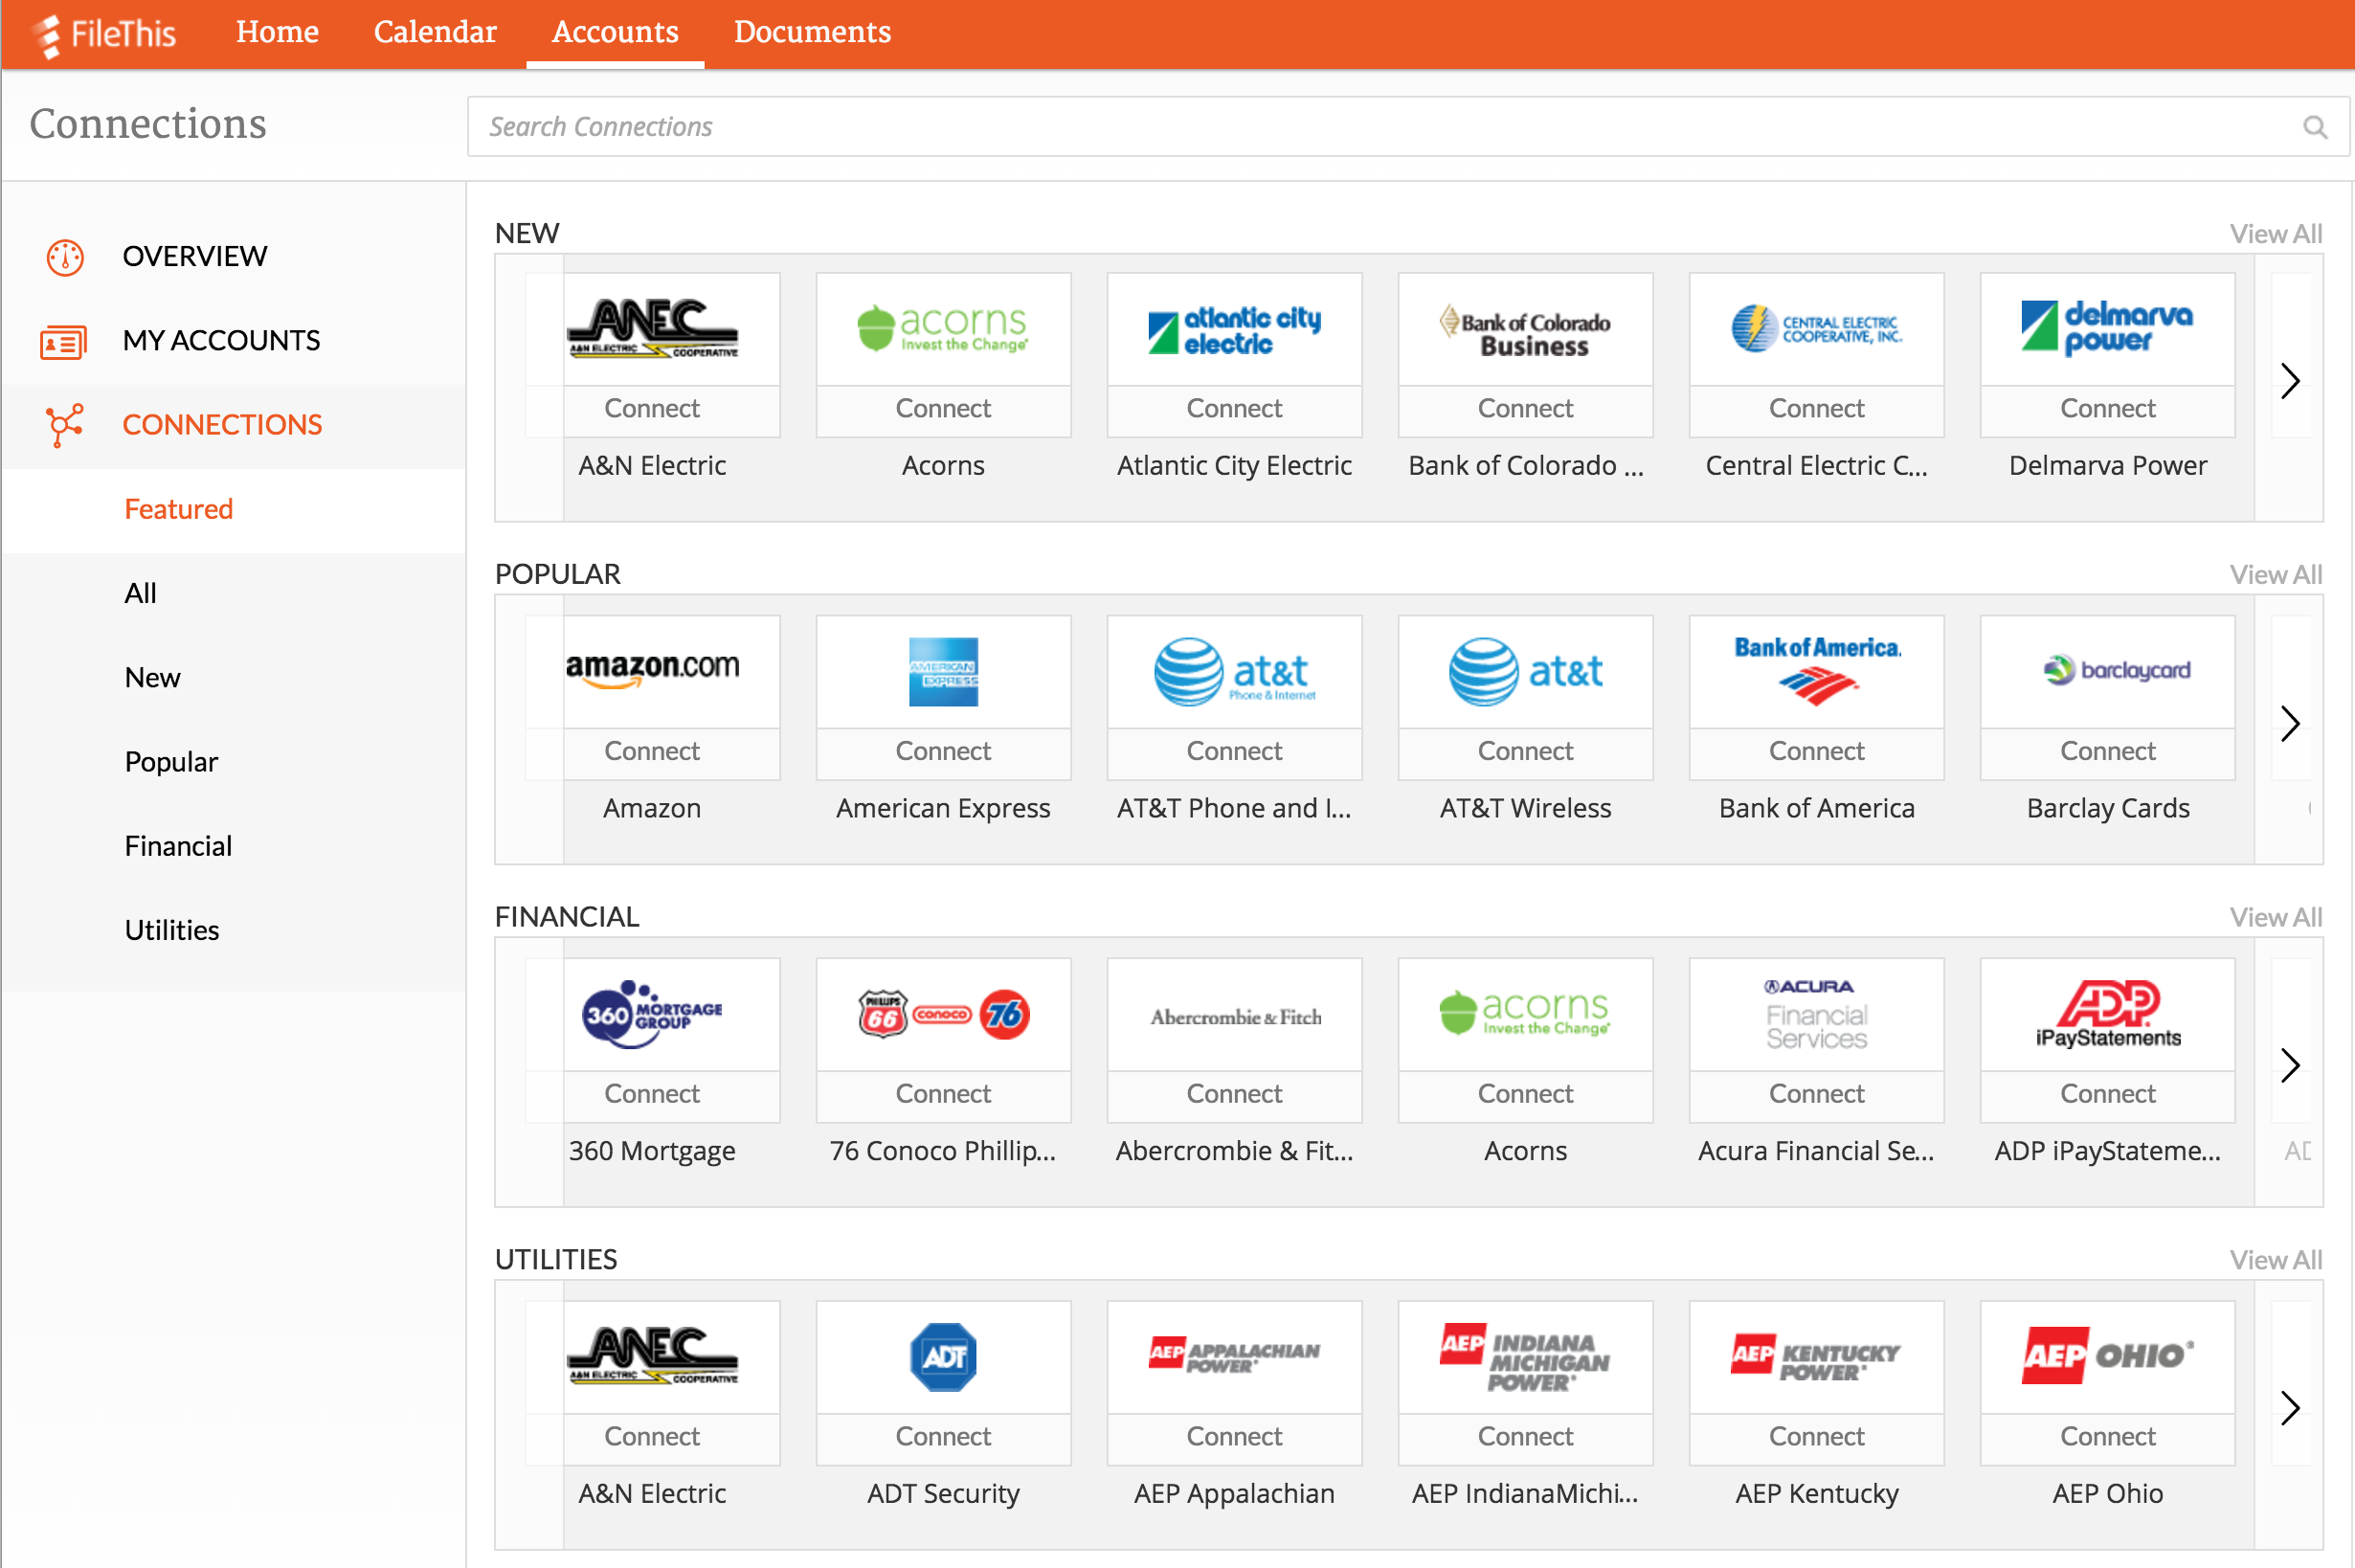Screen dimensions: 2355x1568
Task: Switch to the Calendar tab
Action: coord(435,32)
